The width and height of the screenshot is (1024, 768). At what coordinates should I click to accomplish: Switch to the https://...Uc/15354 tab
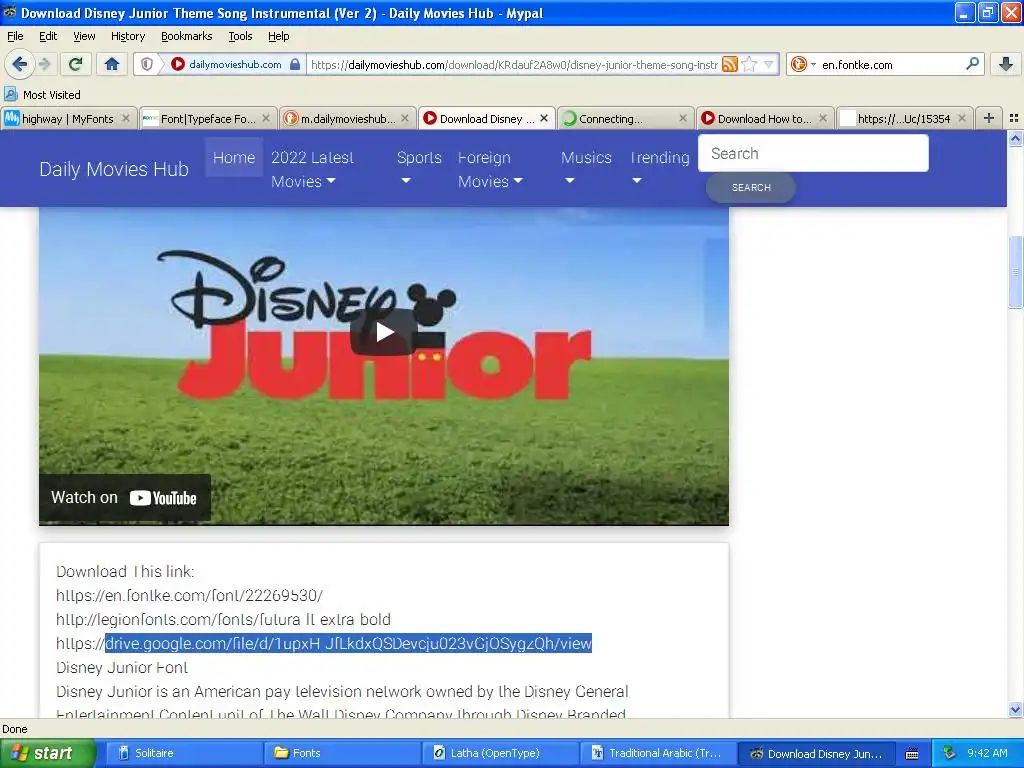[x=904, y=118]
